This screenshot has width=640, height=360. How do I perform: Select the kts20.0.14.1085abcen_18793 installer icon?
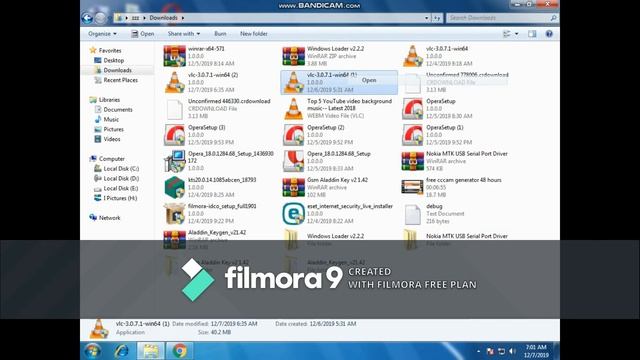174,187
